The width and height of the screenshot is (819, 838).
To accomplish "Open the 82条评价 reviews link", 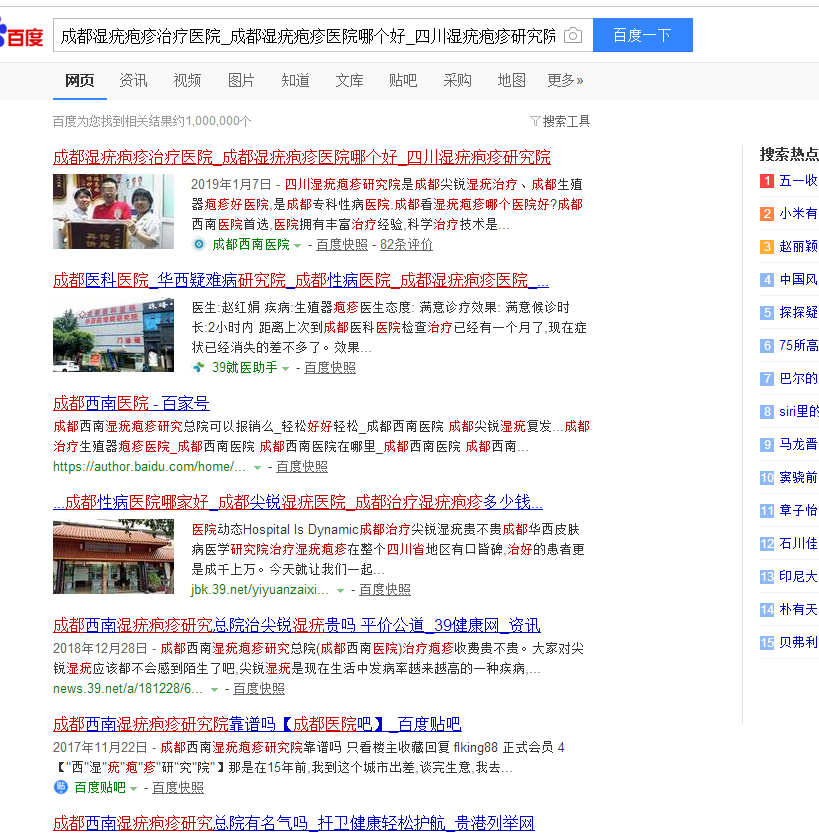I will 406,245.
